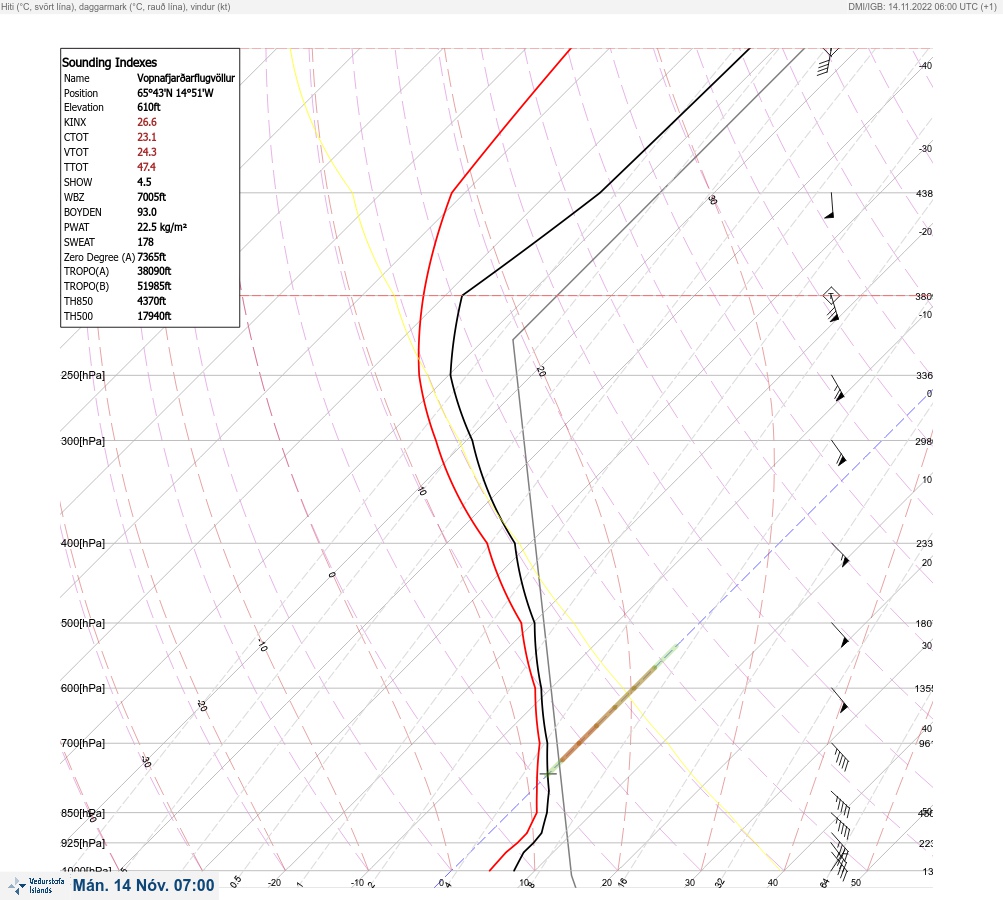The image size is (1003, 900).
Task: Click the tropopause diamond marker on the red dashed line
Action: 831,296
